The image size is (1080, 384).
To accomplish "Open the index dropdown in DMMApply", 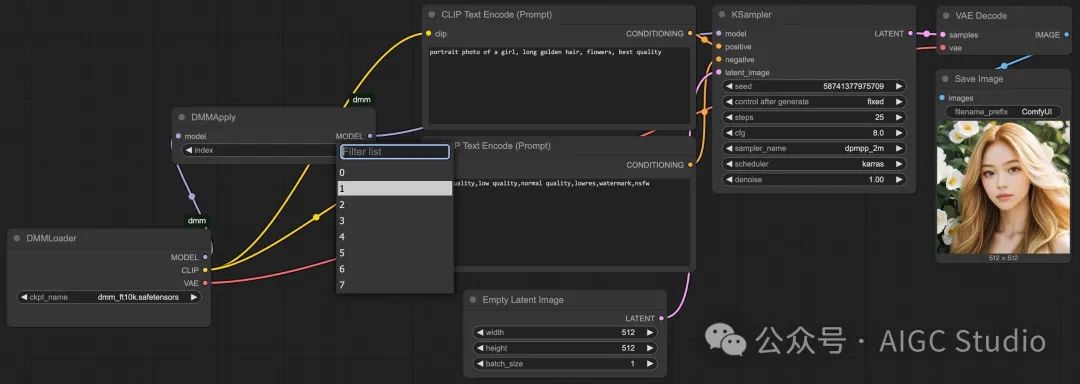I will point(260,150).
